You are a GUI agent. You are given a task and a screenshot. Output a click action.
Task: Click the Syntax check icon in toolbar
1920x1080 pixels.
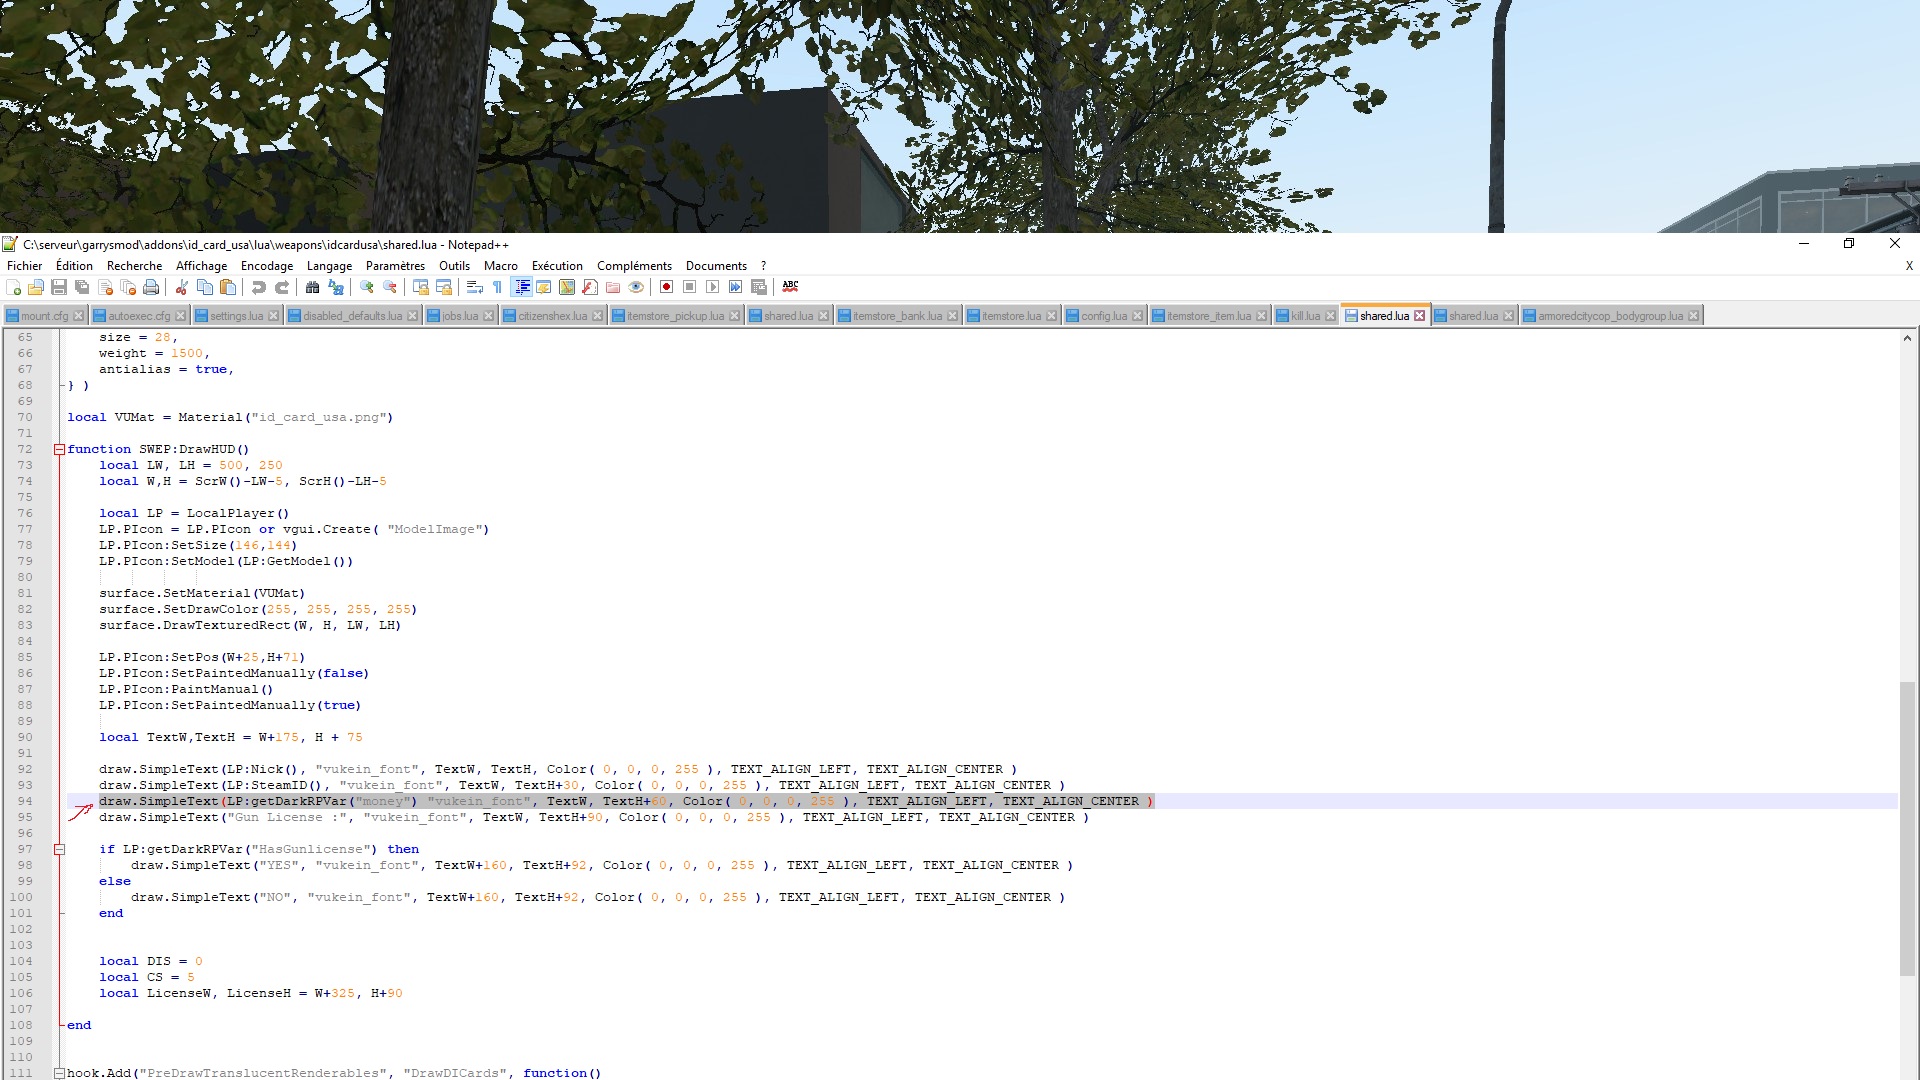point(789,286)
